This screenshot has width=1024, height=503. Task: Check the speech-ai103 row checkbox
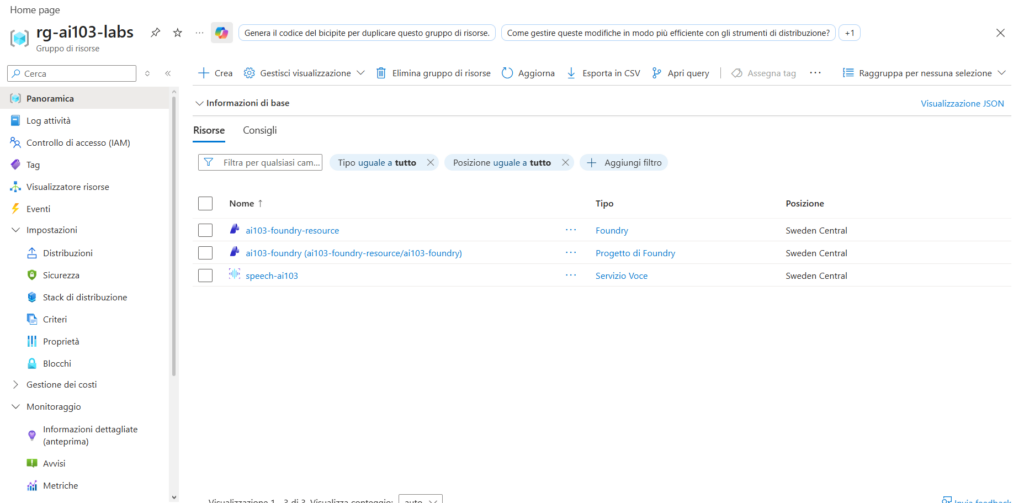206,276
